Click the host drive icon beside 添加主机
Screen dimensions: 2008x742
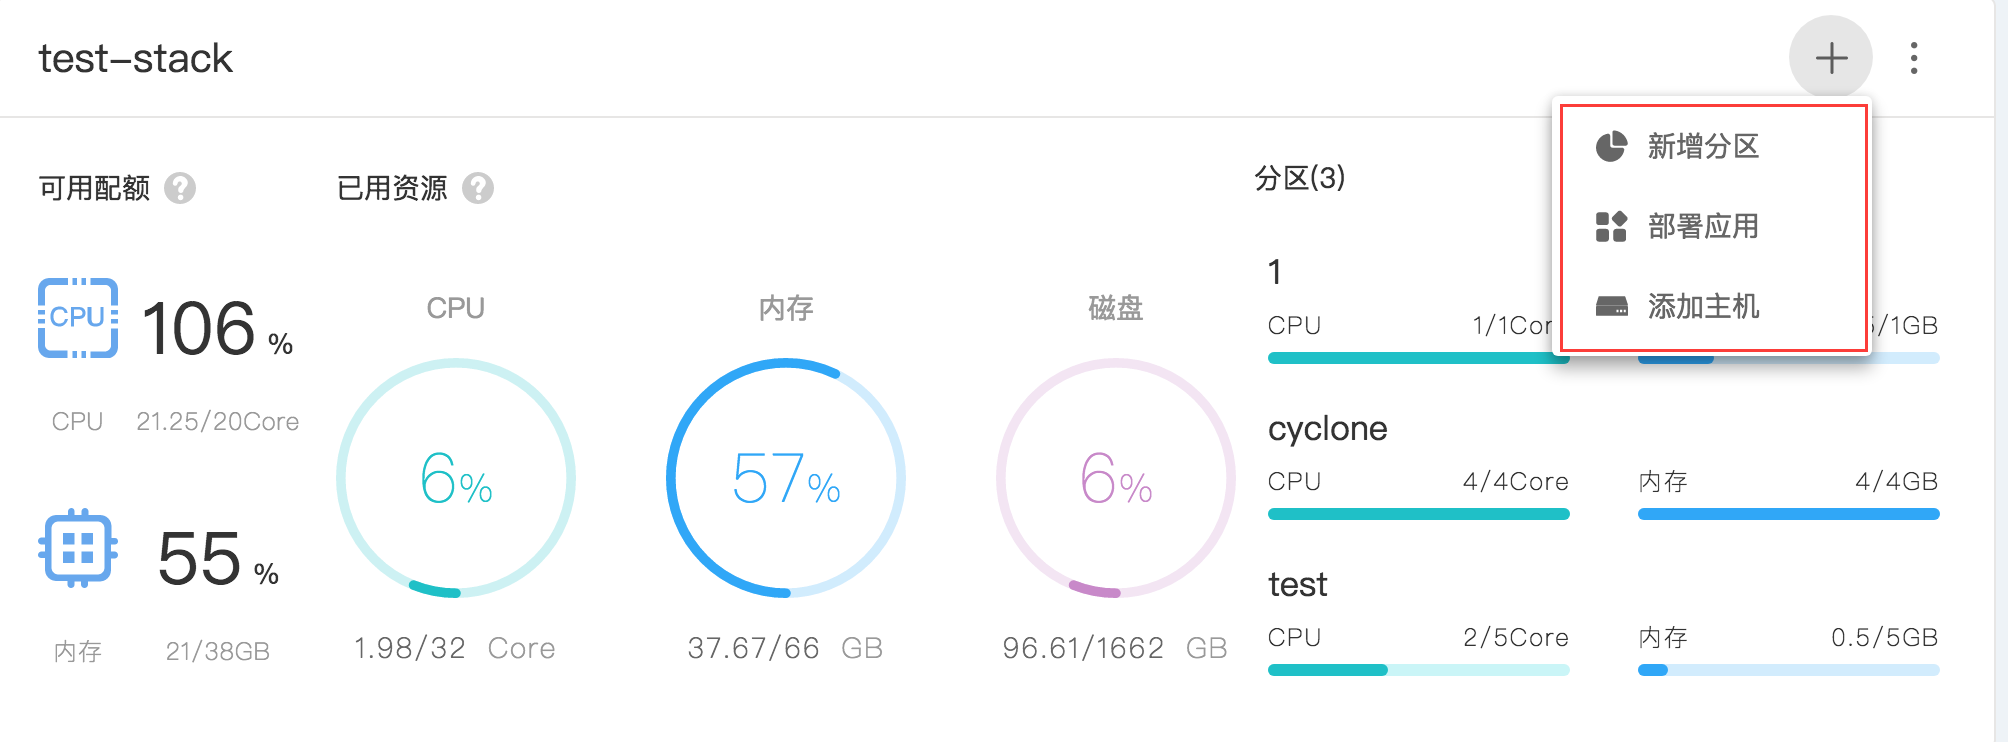pyautogui.click(x=1611, y=307)
